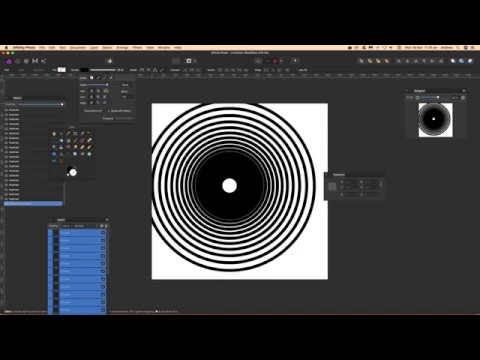Open the Apple menu

pos(6,48)
